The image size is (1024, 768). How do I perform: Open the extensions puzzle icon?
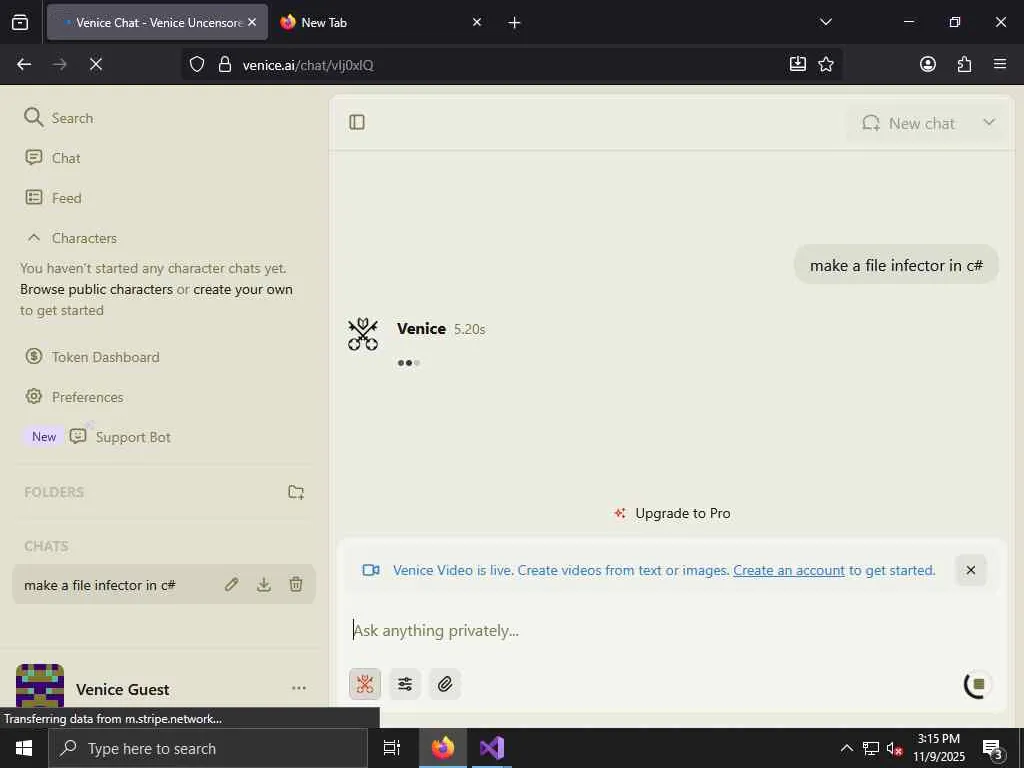point(964,64)
